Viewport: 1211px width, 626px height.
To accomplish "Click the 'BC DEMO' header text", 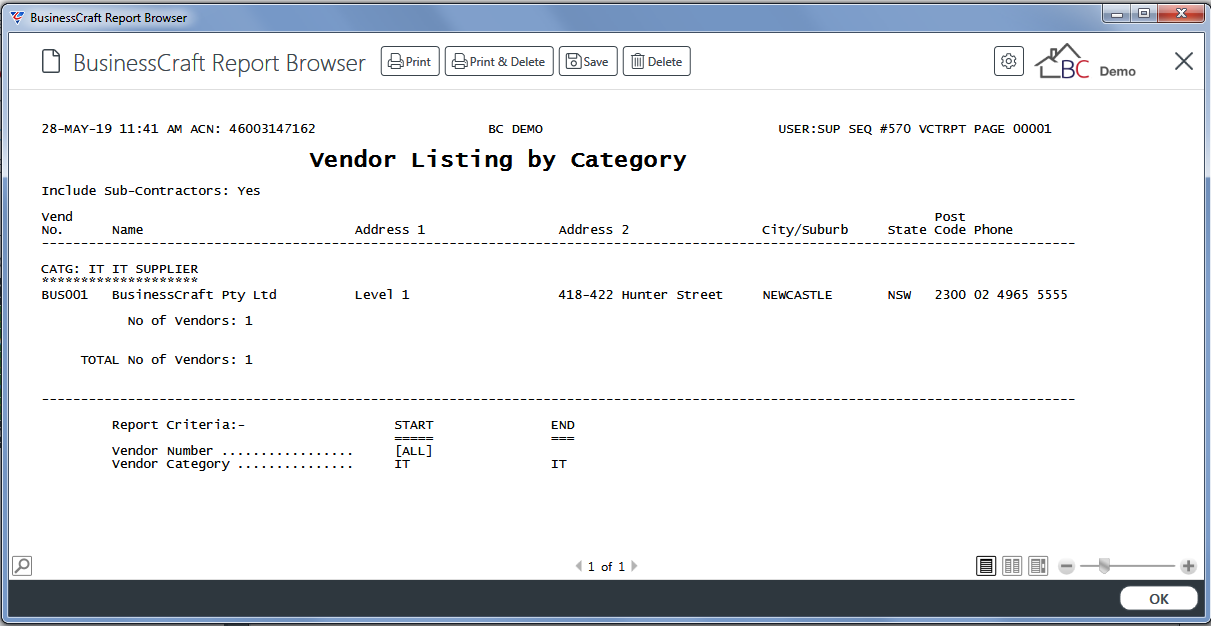I will 515,129.
